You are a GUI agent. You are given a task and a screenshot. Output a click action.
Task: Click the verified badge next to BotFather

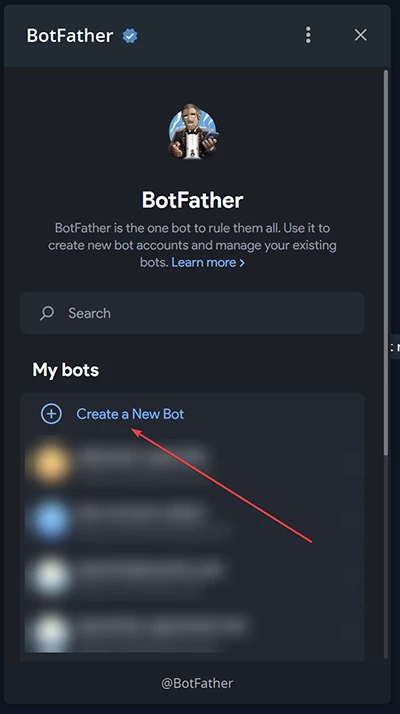[x=130, y=36]
